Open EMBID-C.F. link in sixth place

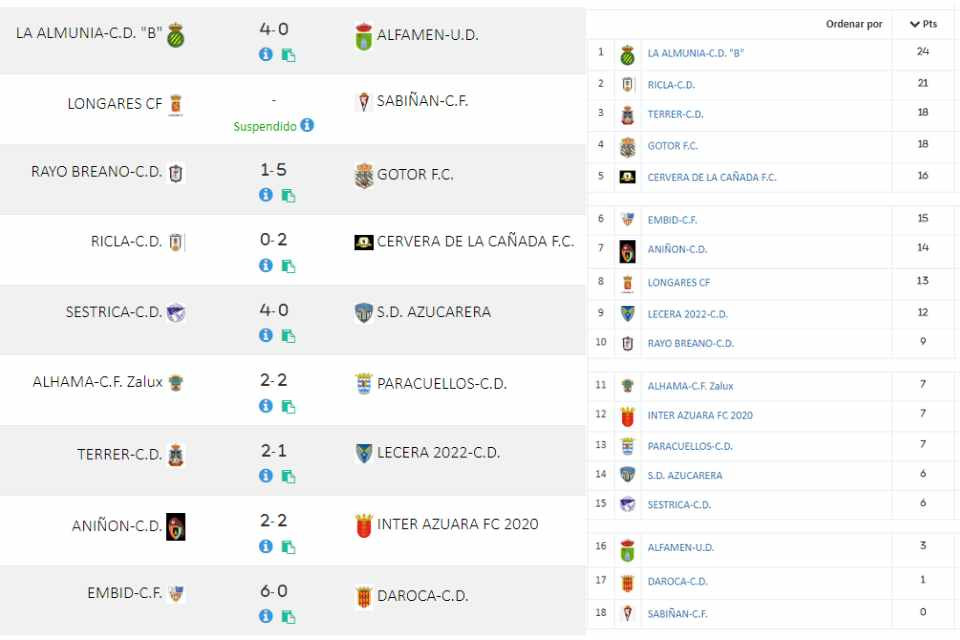click(672, 220)
